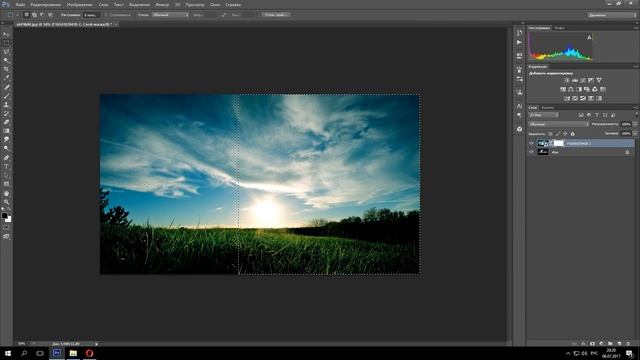Screen dimensions: 640x360
Task: Select the History Brush tool
Action: click(6, 113)
